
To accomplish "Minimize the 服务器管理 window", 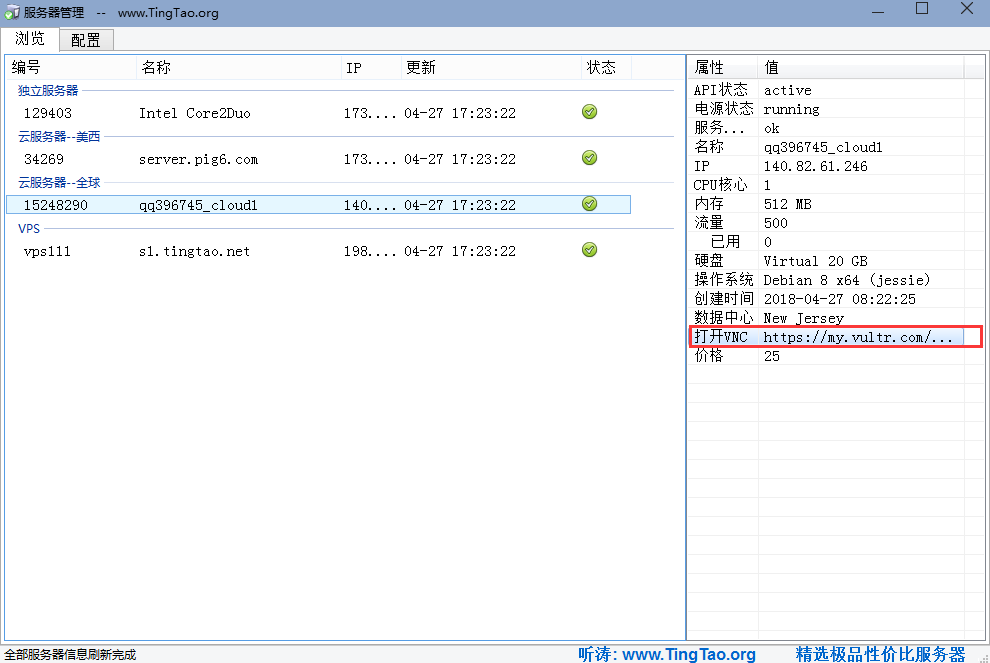I will click(878, 11).
